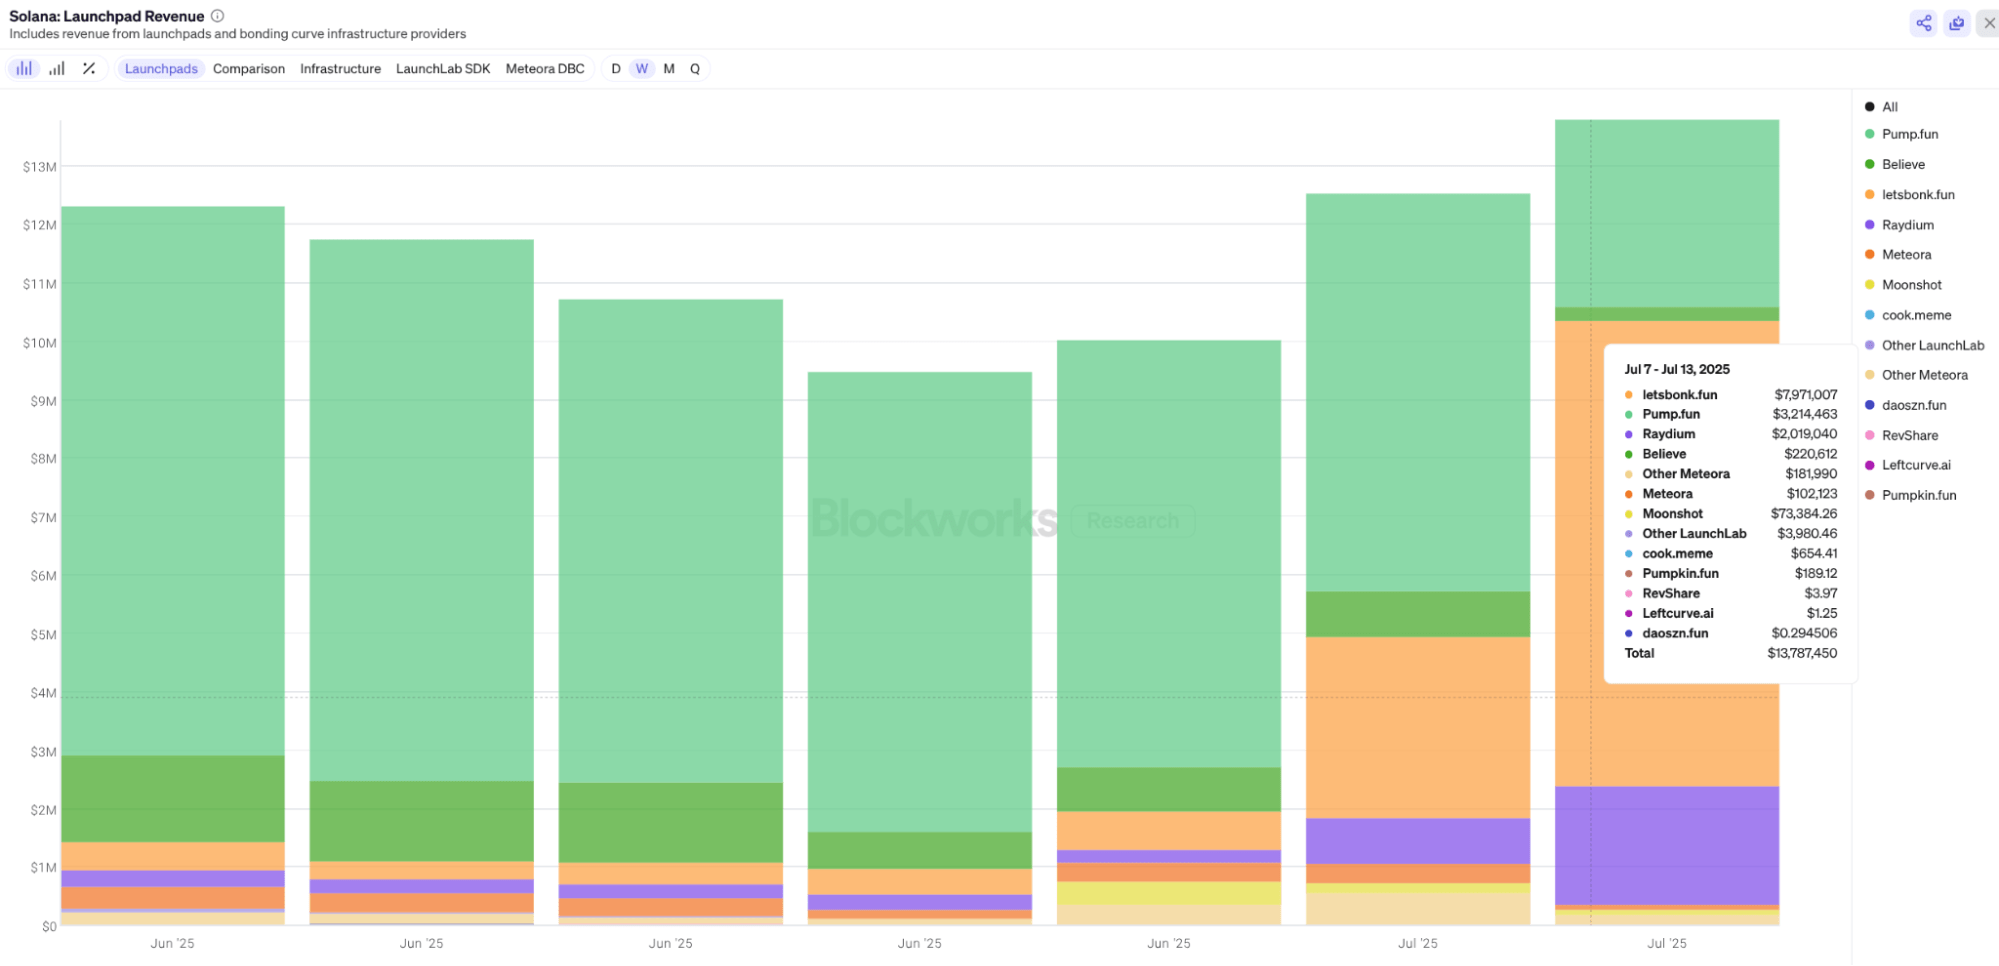The image size is (1999, 966).
Task: Click the Believe dark green segment of first bar
Action: point(173,798)
